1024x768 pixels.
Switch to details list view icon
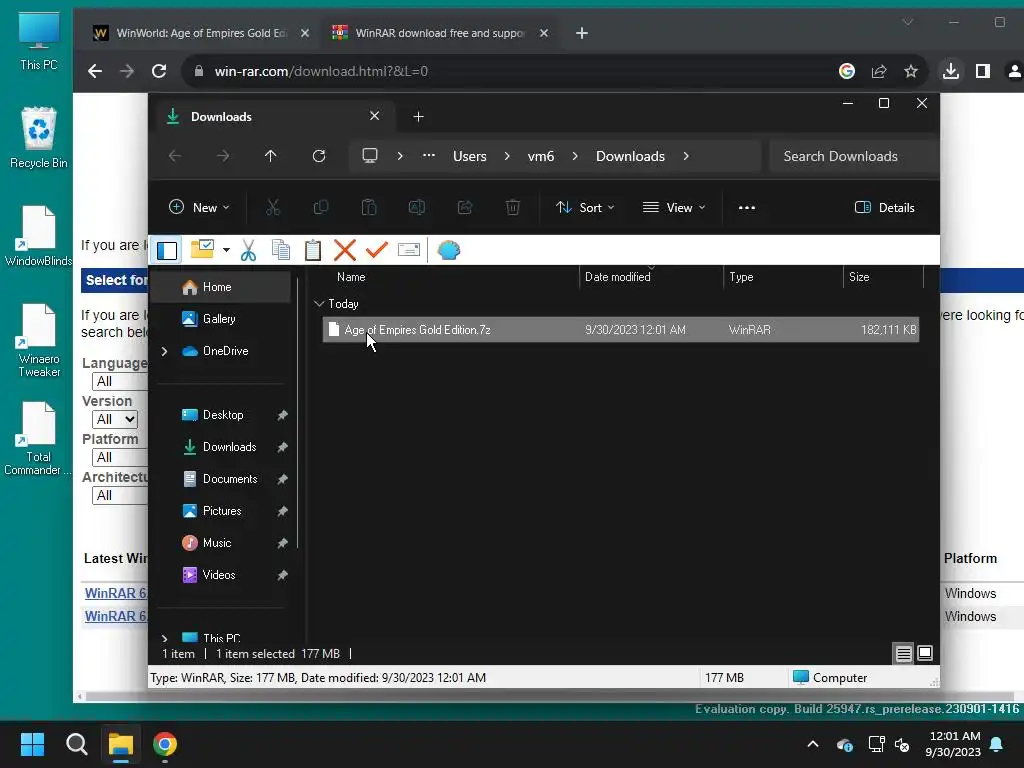point(903,653)
